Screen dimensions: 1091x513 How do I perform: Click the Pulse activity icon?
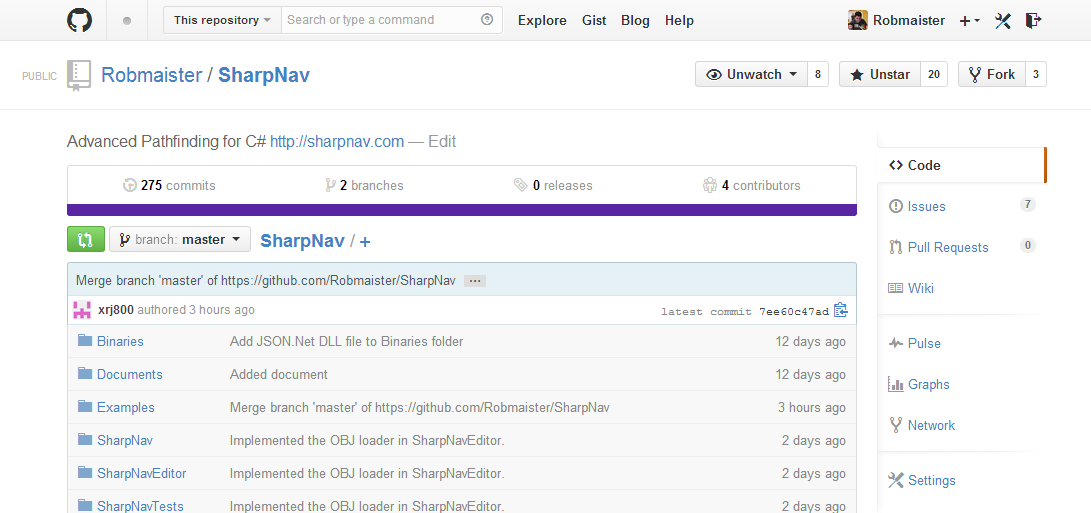(x=895, y=343)
